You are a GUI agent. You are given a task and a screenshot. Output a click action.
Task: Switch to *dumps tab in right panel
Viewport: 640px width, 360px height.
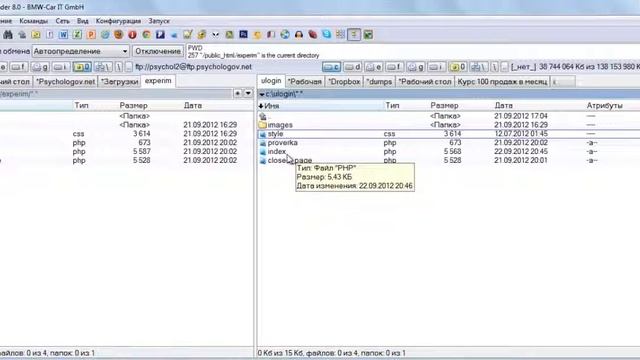[x=379, y=82]
